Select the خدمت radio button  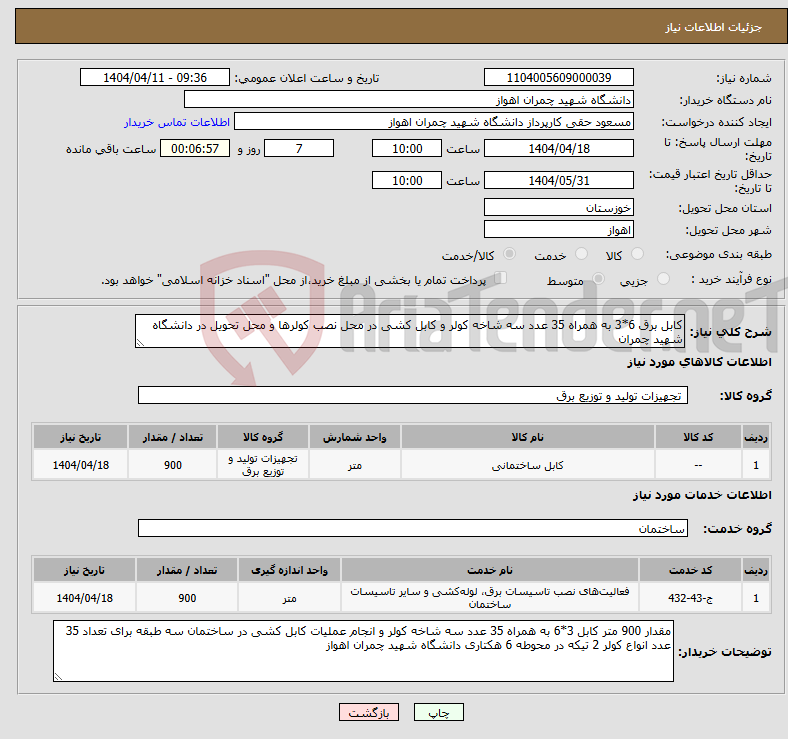click(581, 254)
